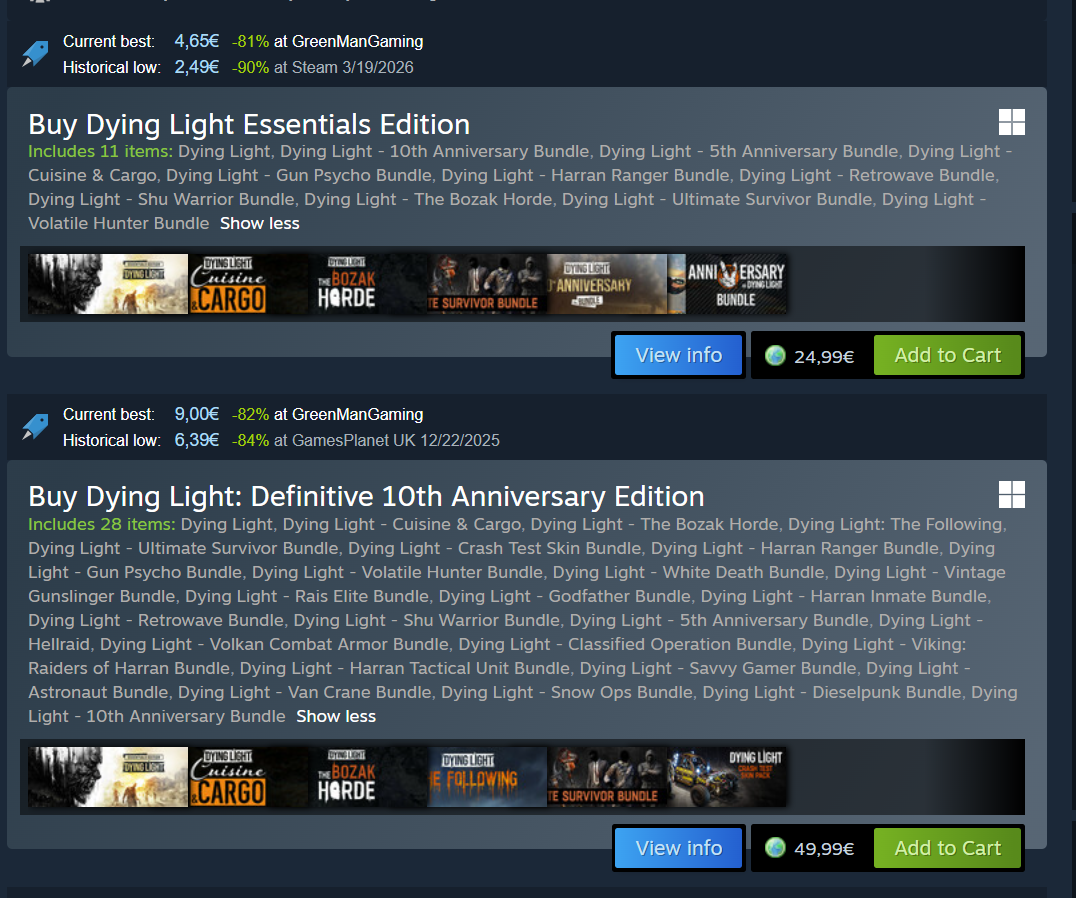Click the globe icon next to 24,99€ price
Image resolution: width=1076 pixels, height=898 pixels.
tap(775, 355)
